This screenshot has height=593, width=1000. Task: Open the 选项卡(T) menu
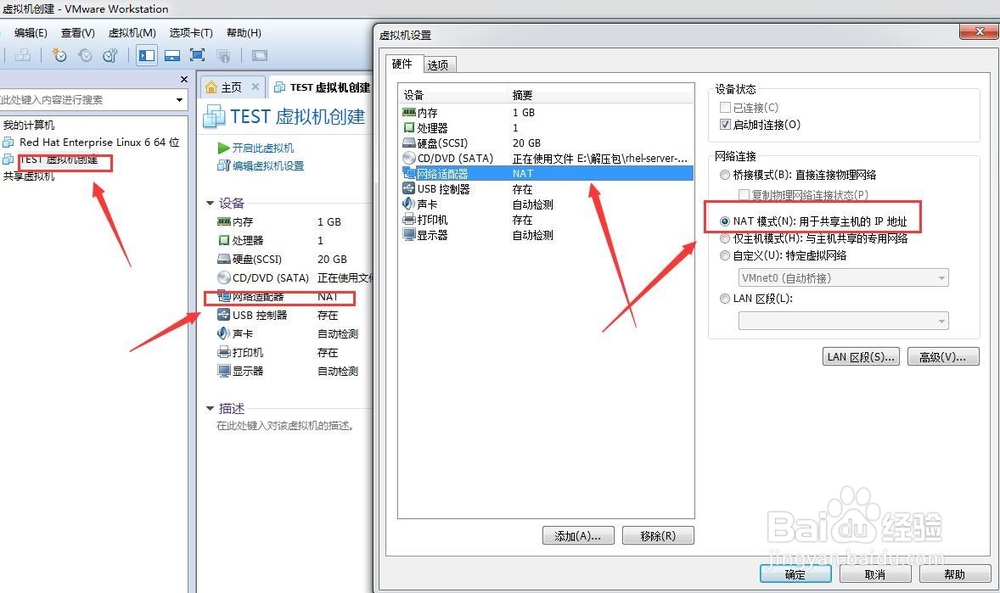pyautogui.click(x=191, y=33)
